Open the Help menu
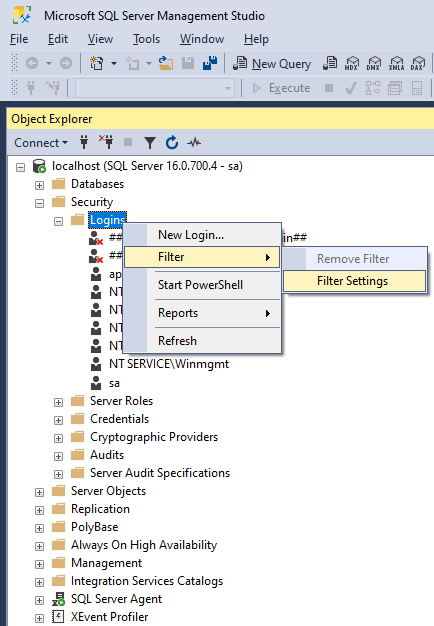The width and height of the screenshot is (434, 626). [x=256, y=39]
